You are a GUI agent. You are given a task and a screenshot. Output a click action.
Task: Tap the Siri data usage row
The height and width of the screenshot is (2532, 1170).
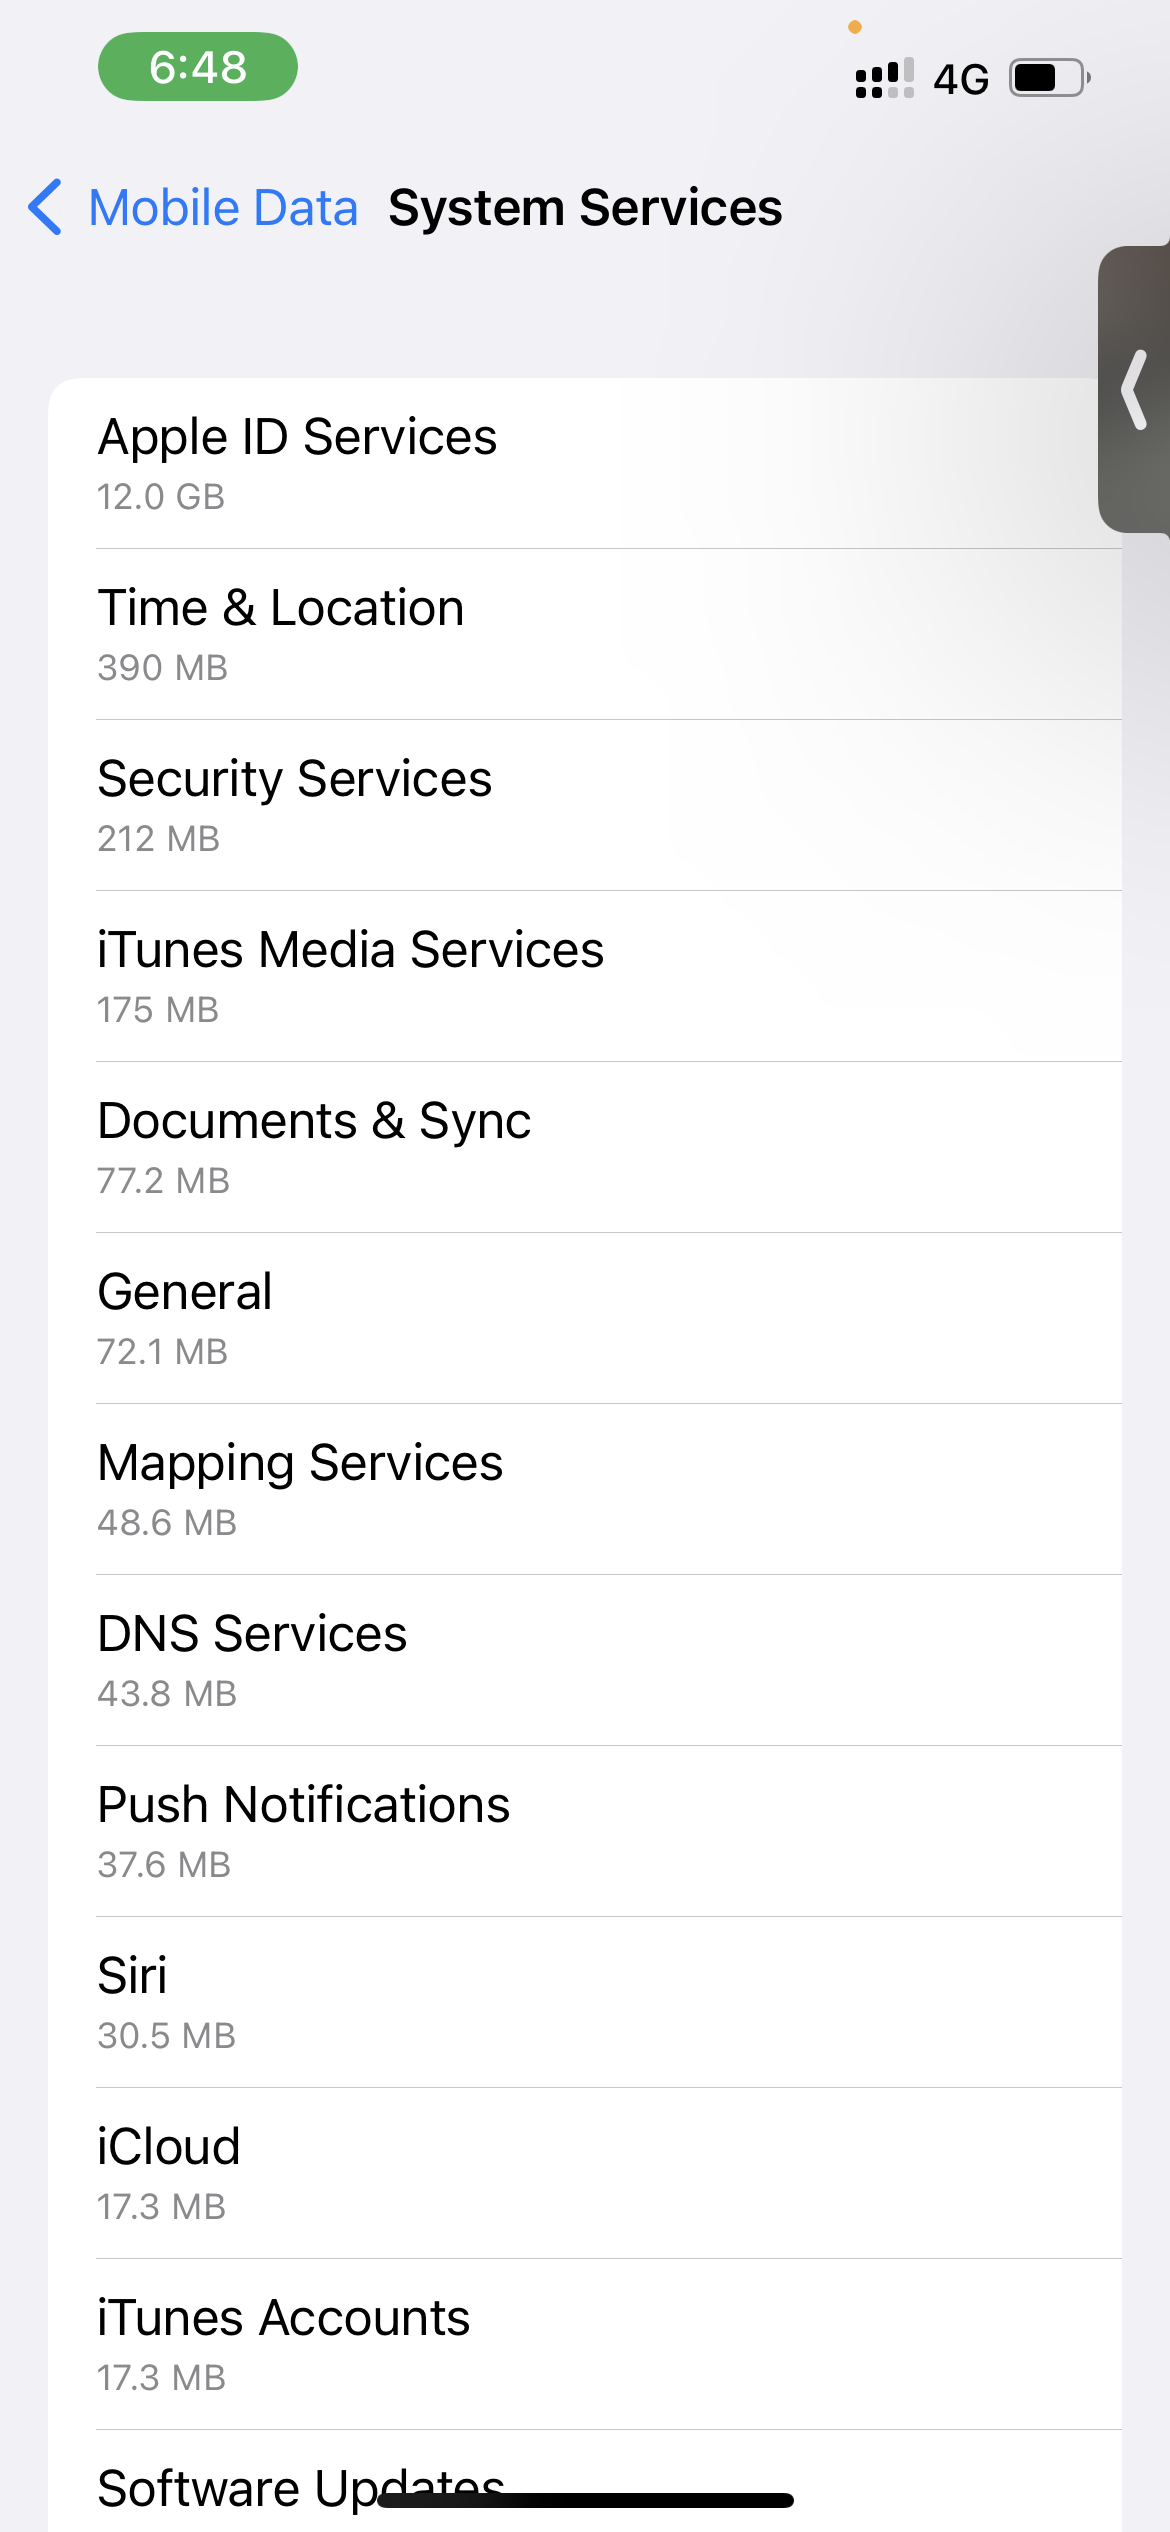tap(585, 2003)
